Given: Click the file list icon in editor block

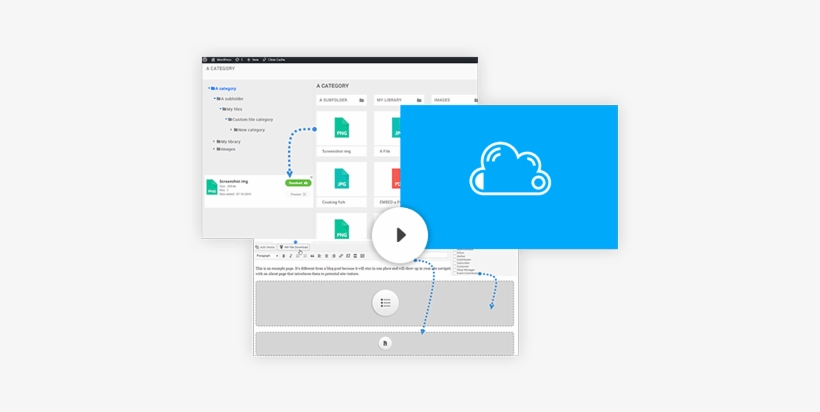Looking at the screenshot, I should 385,302.
